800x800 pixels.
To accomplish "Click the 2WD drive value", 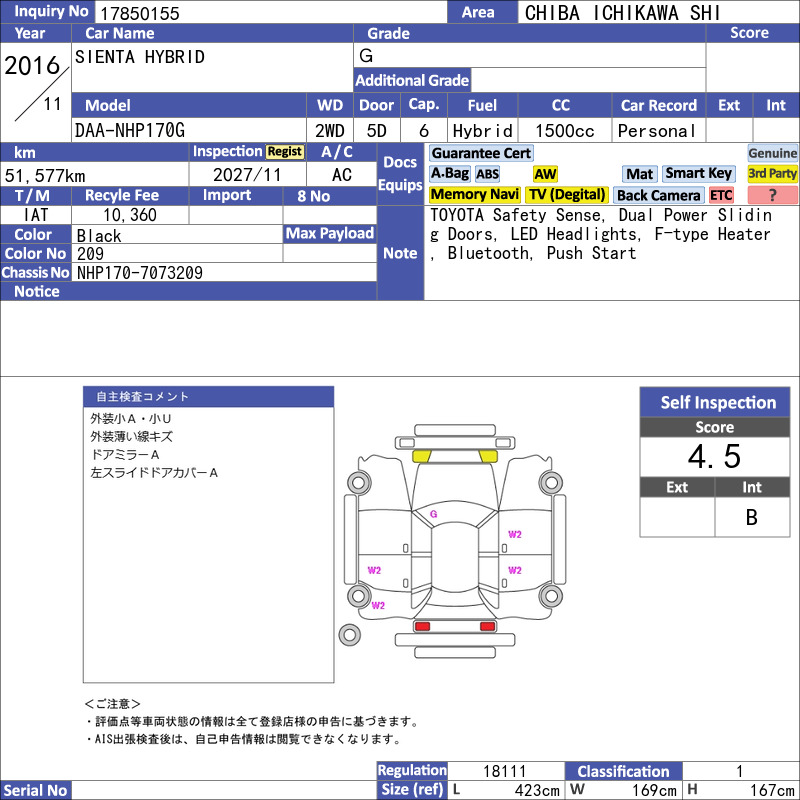I will (330, 131).
